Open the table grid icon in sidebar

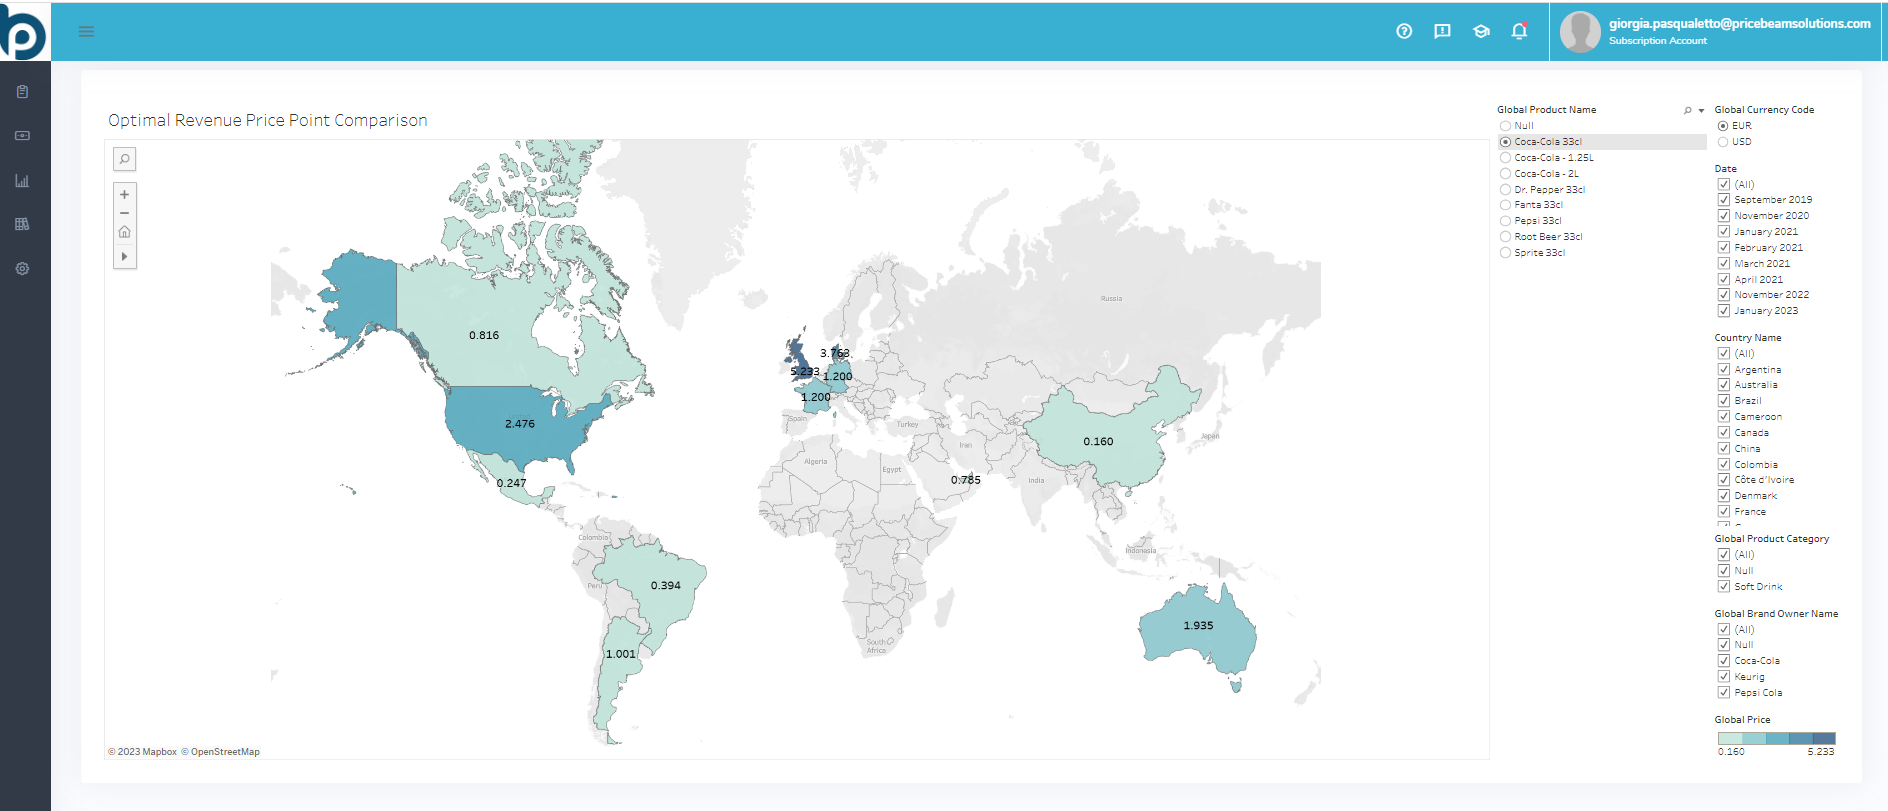[22, 224]
